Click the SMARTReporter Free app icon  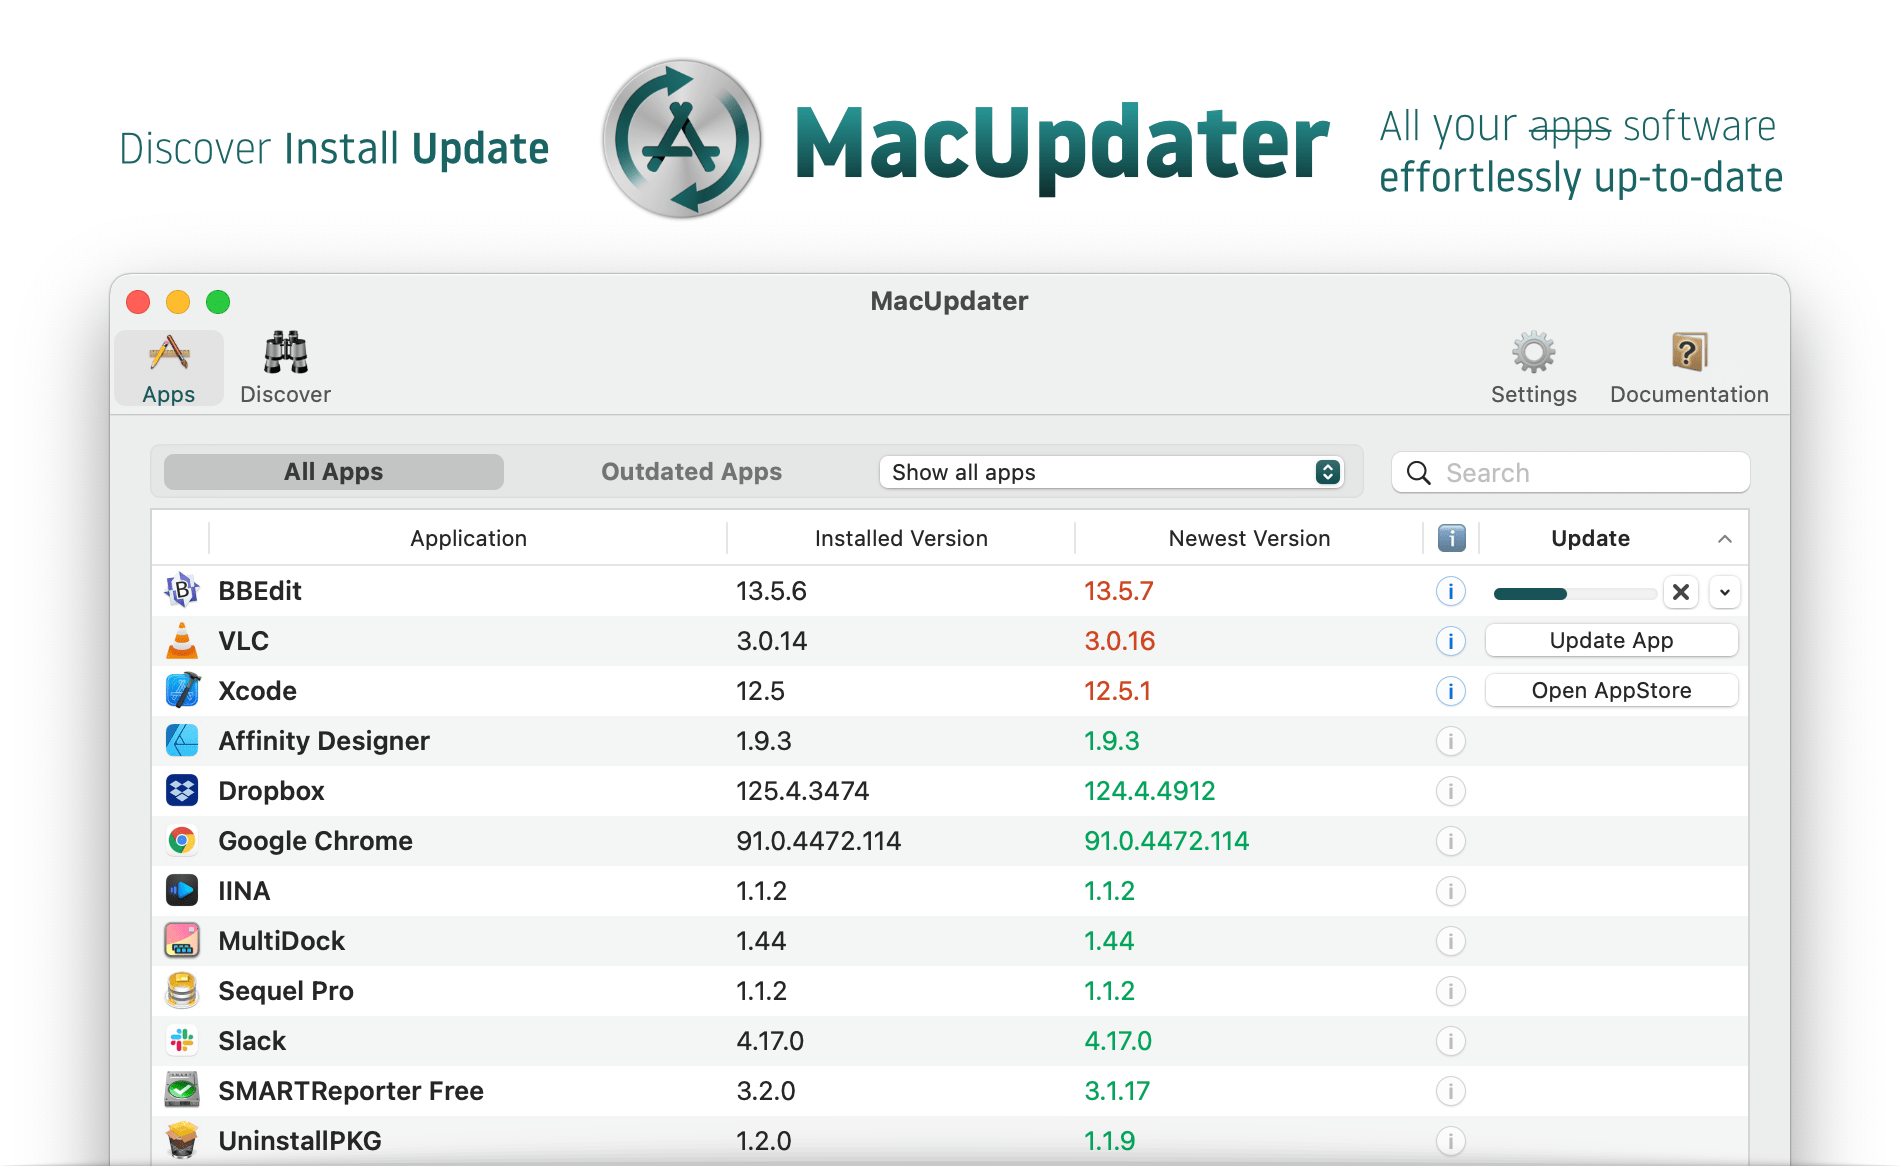tap(182, 1091)
